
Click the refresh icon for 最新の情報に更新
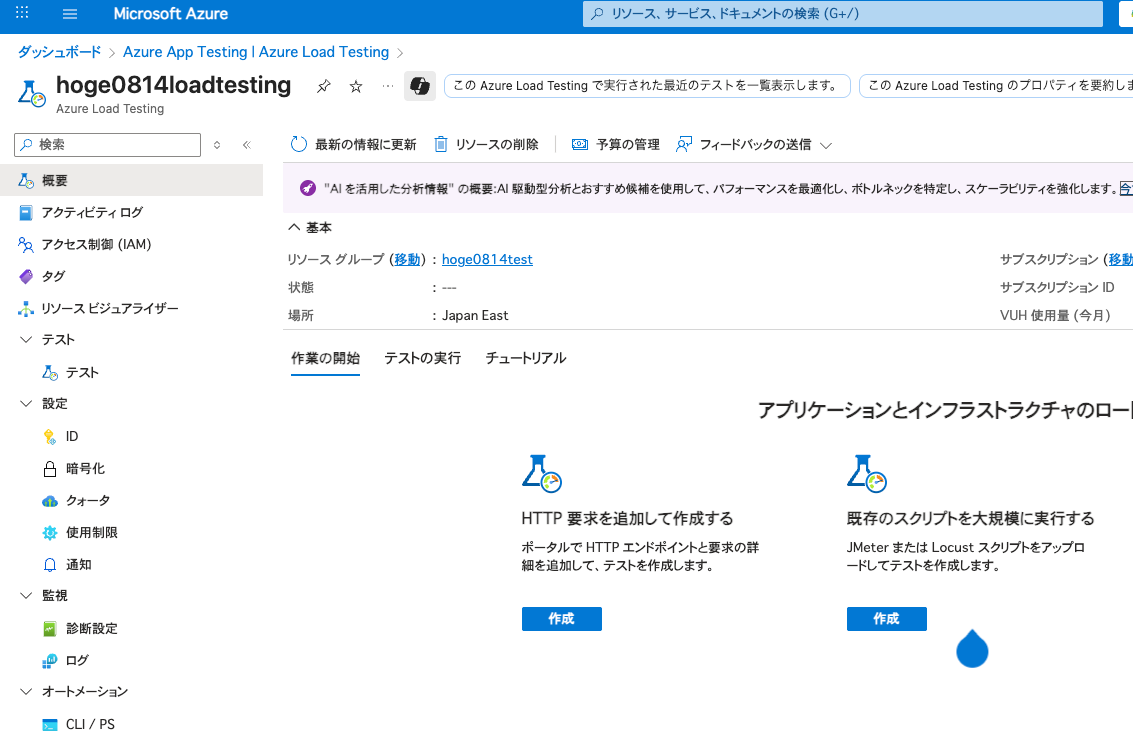[x=298, y=144]
